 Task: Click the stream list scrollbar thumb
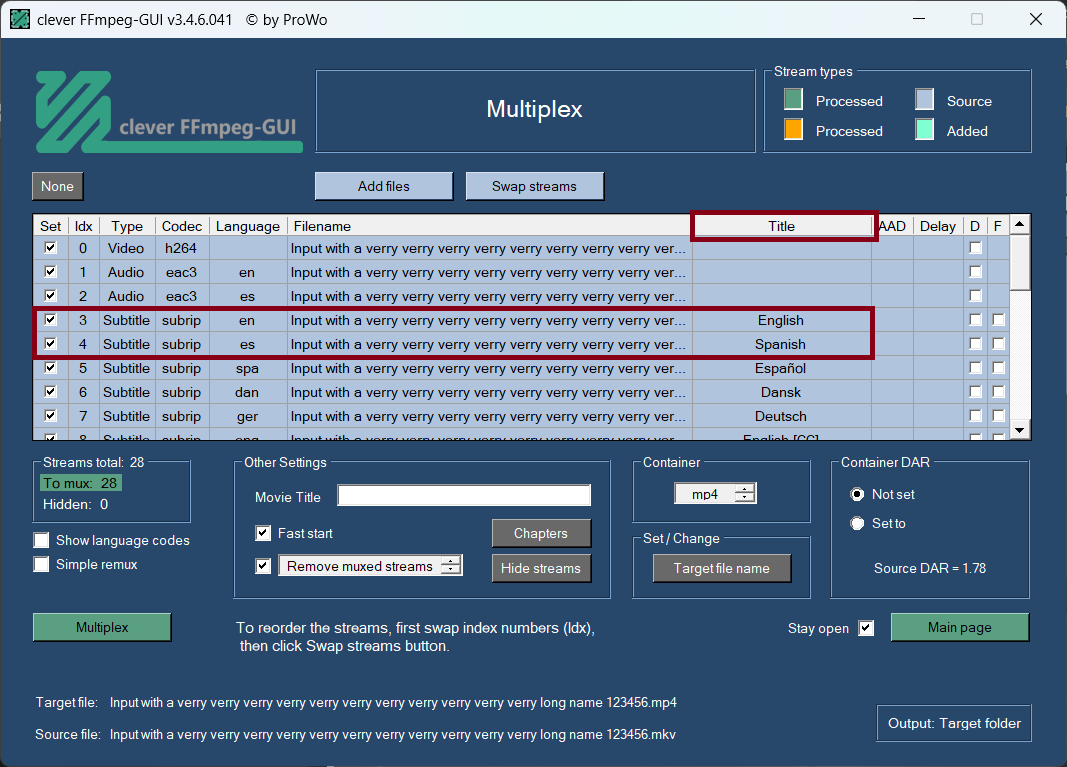(x=1019, y=262)
